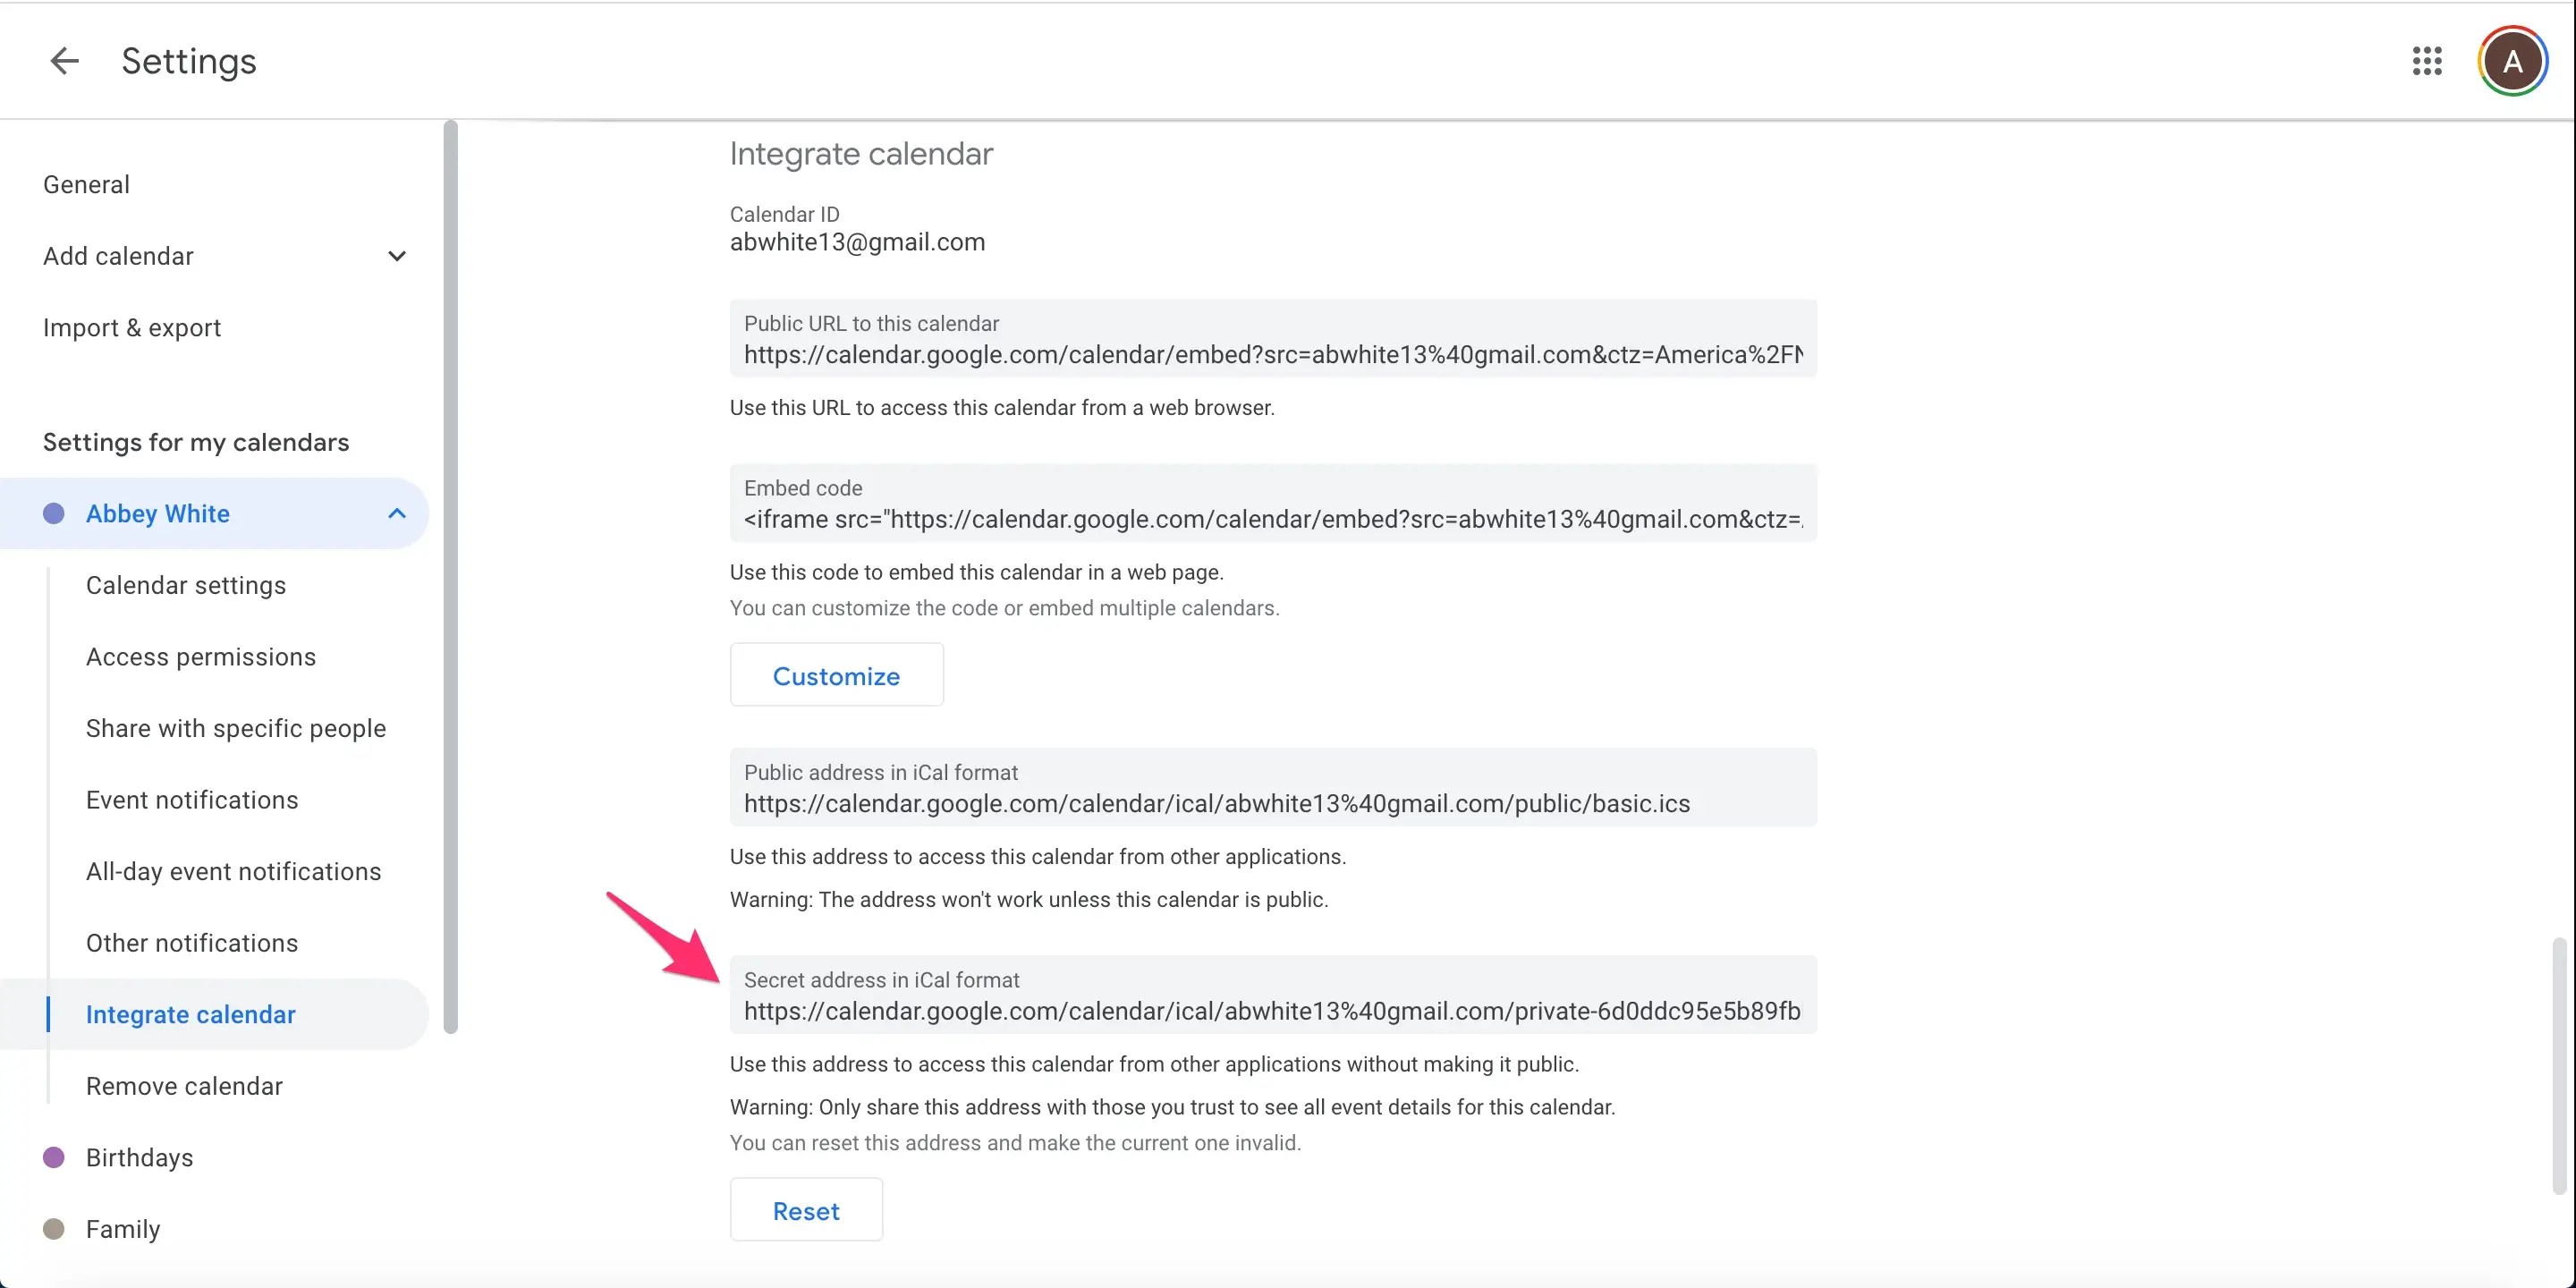Click the back arrow next to Settings
2576x1288 pixels.
[64, 61]
